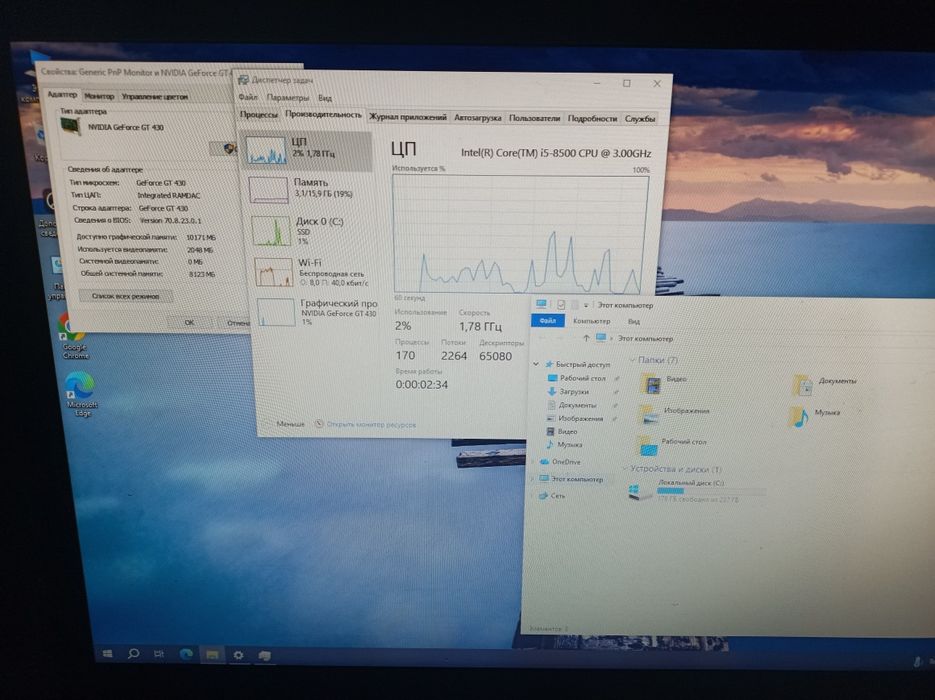Open Explorer's Вид ribbon tab
Viewport: 935px width, 700px height.
click(634, 321)
